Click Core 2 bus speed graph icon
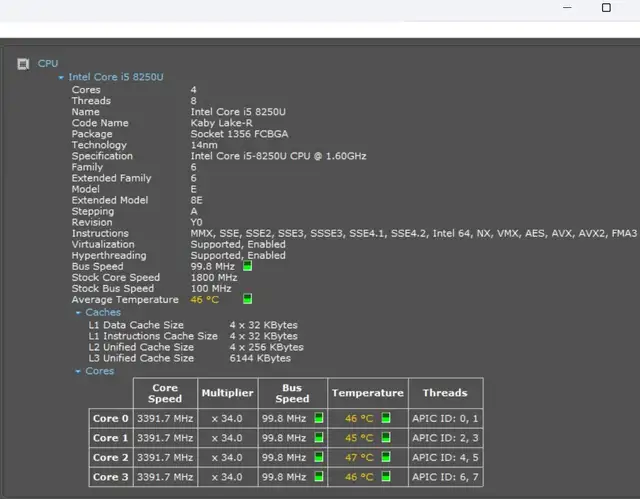Screen dimensions: 640x499 (319, 457)
